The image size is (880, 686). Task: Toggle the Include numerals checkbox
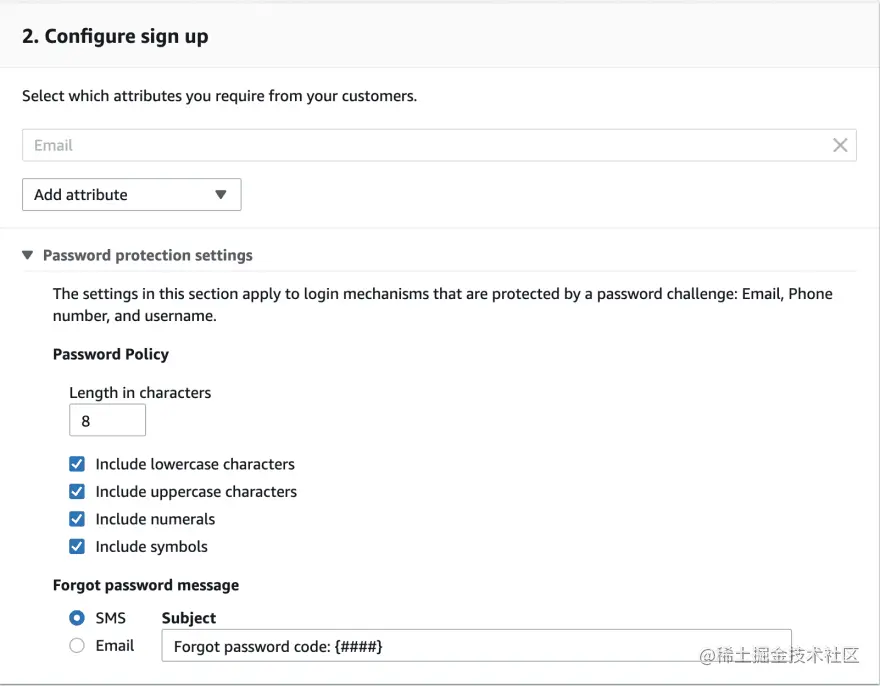77,519
